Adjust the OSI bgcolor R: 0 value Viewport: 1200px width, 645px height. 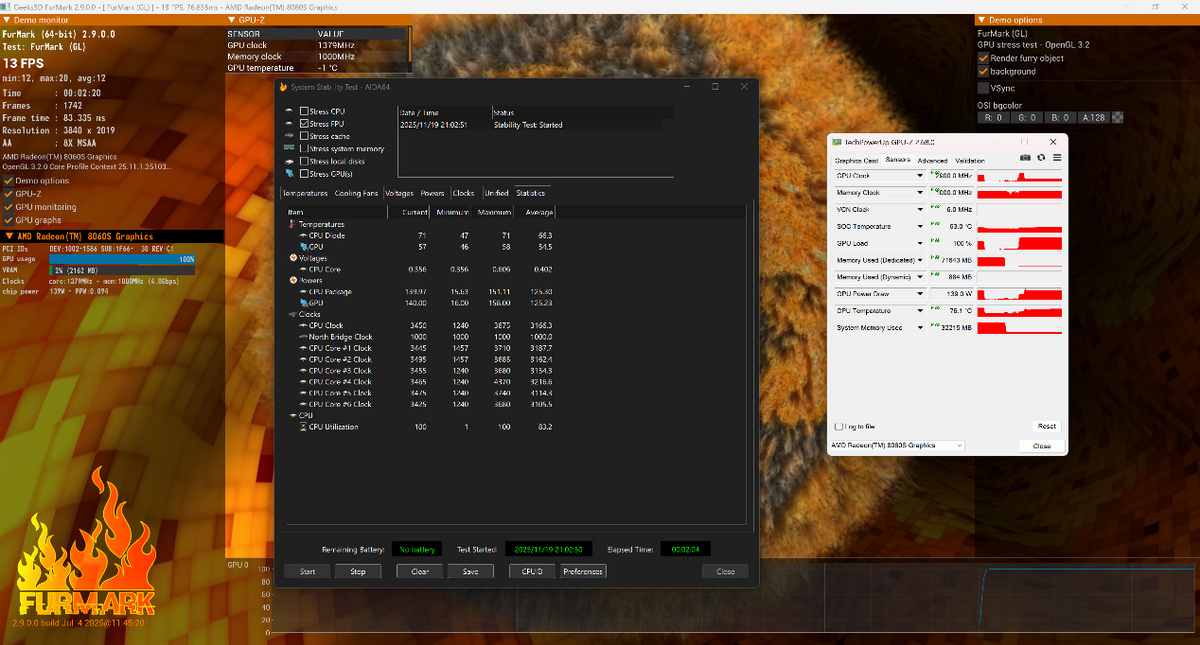(994, 118)
